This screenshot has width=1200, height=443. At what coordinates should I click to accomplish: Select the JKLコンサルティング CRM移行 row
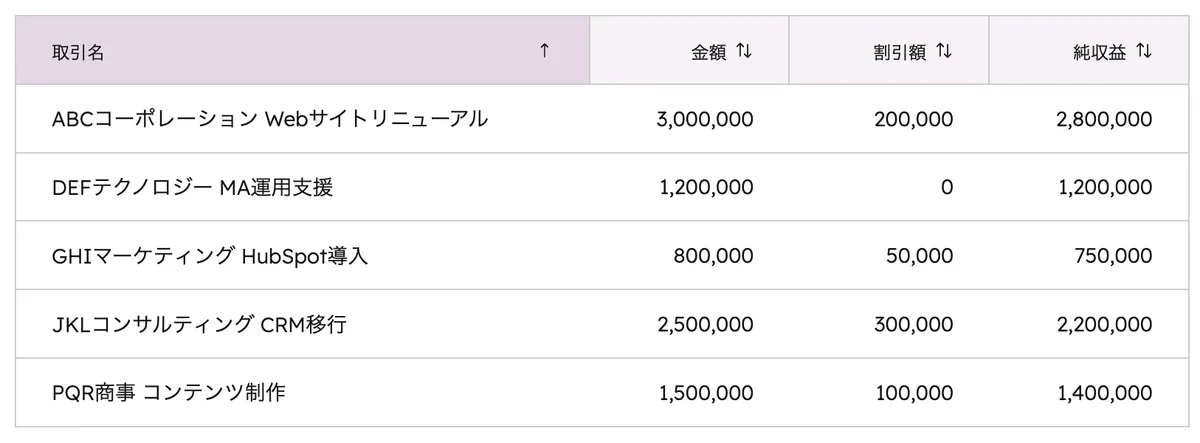click(x=200, y=324)
